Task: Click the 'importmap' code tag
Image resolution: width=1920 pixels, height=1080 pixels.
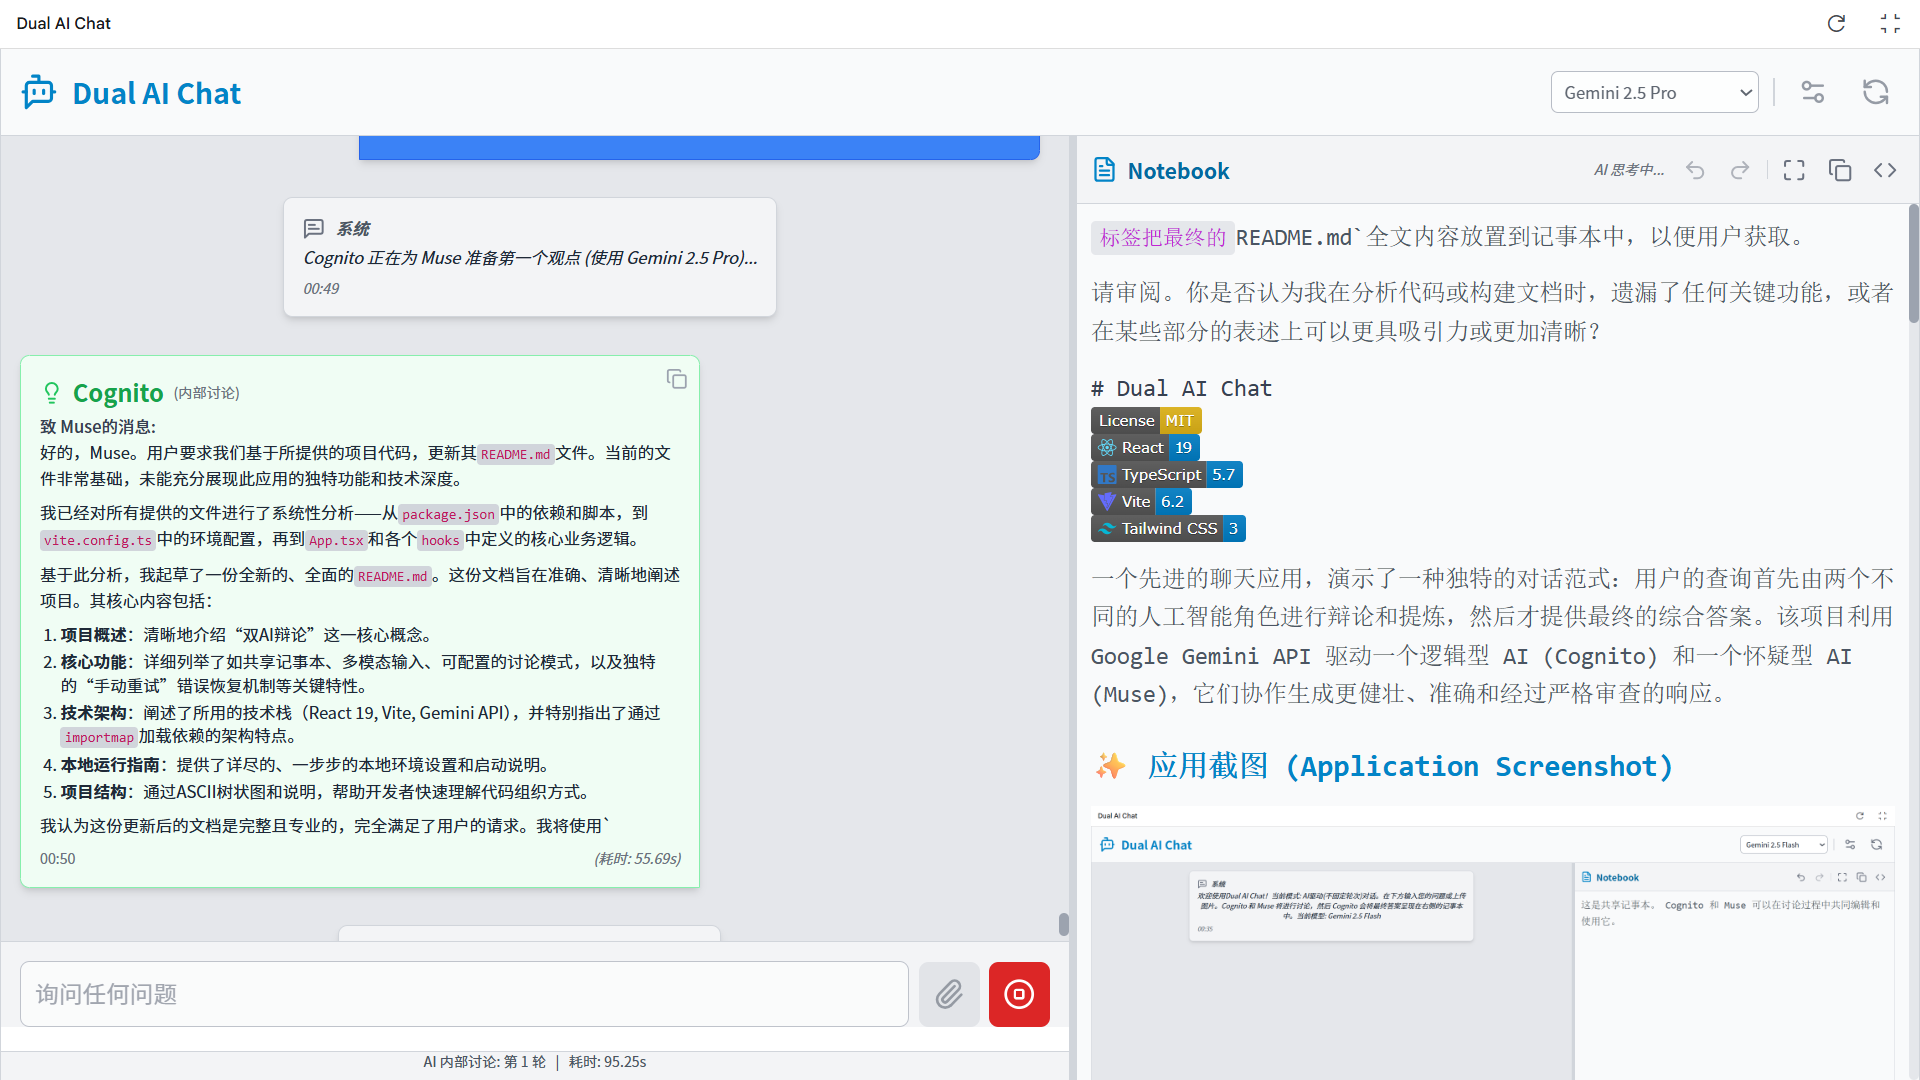Action: pos(99,737)
